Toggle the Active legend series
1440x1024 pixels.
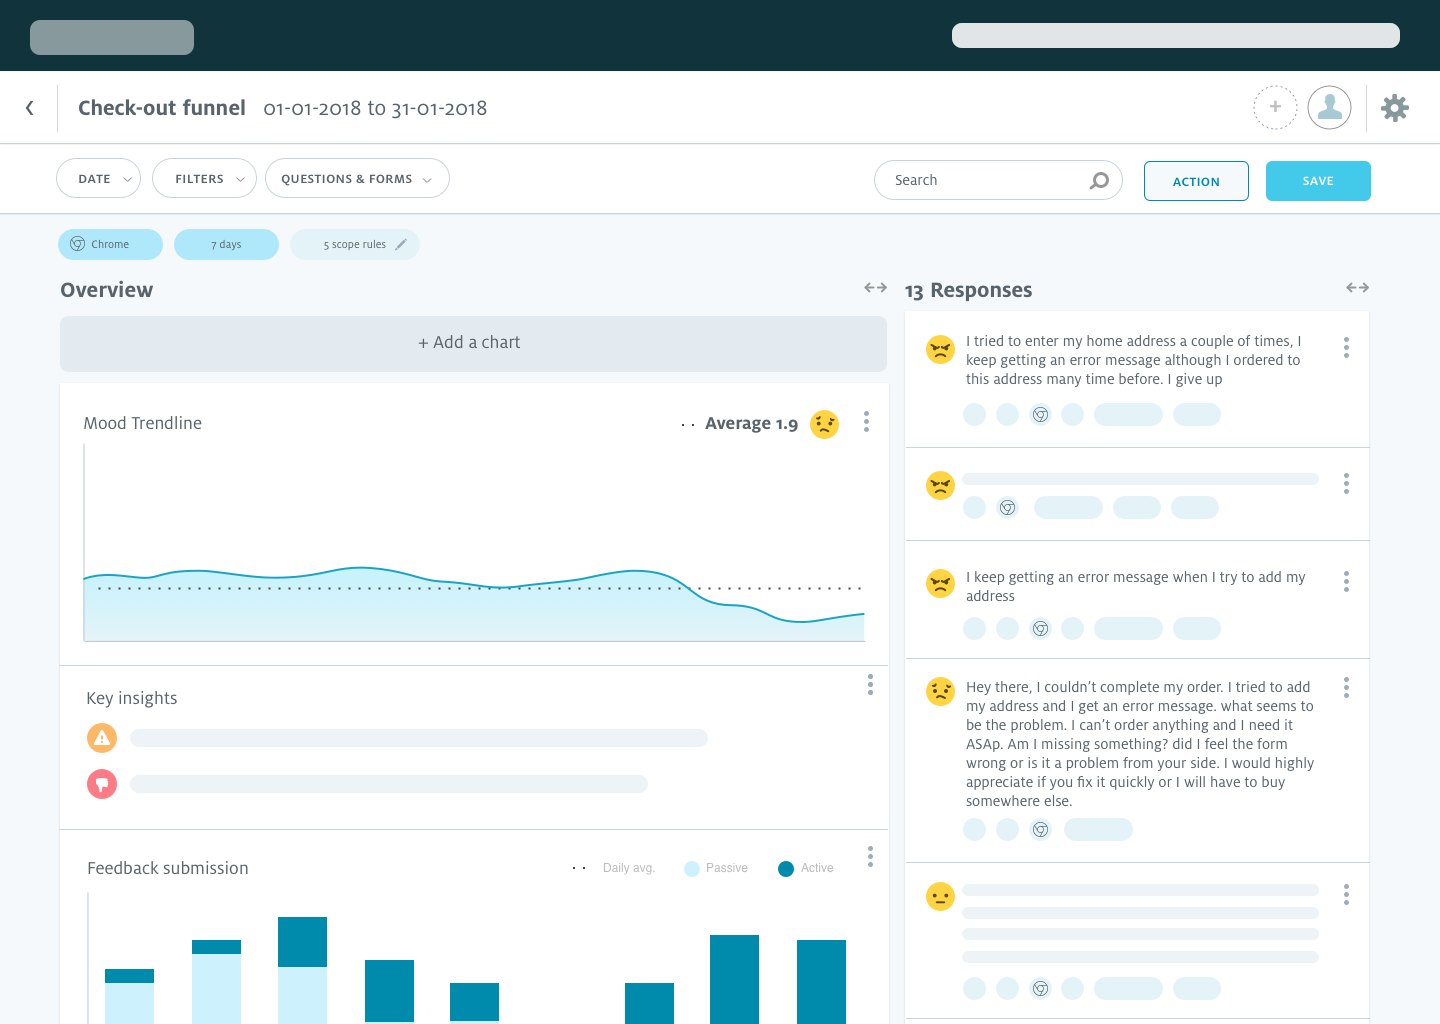point(806,868)
